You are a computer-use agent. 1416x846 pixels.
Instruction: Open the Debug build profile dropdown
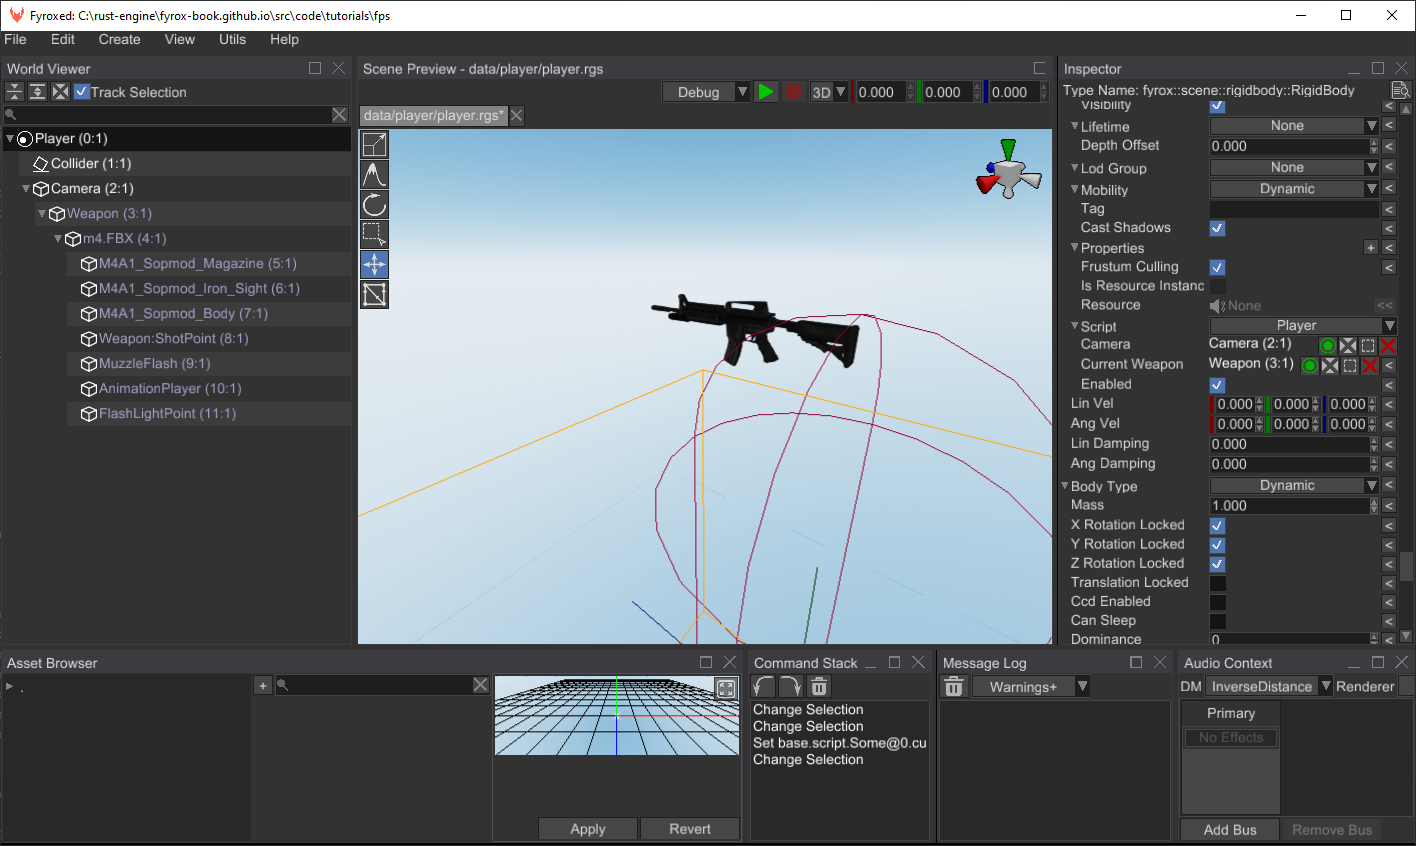706,92
